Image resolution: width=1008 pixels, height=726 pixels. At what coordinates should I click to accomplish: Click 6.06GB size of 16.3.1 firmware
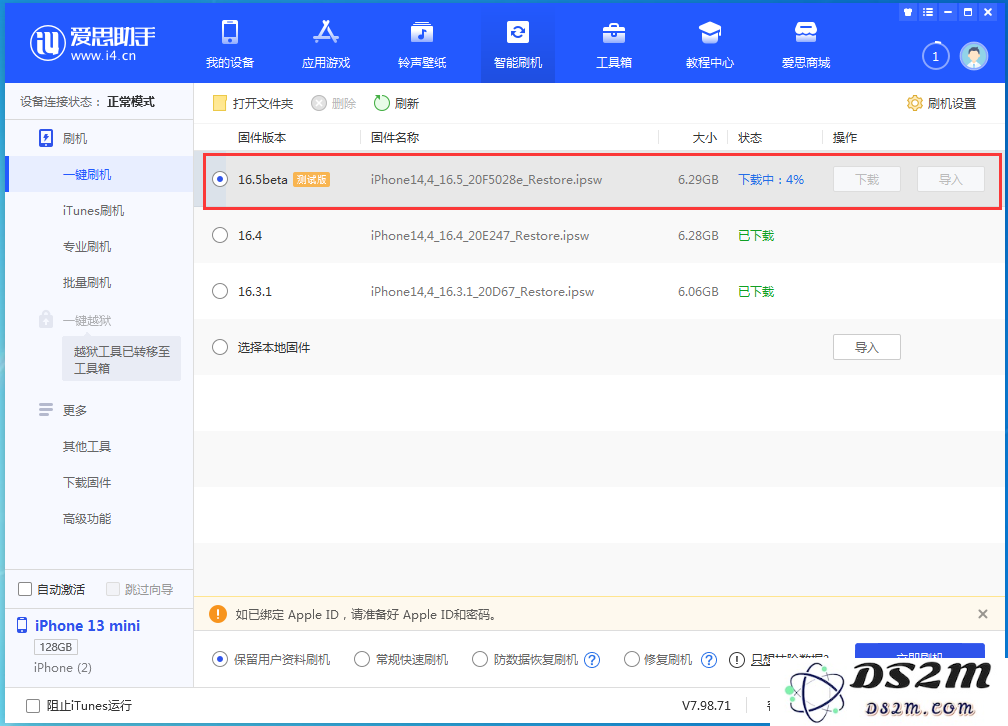698,291
